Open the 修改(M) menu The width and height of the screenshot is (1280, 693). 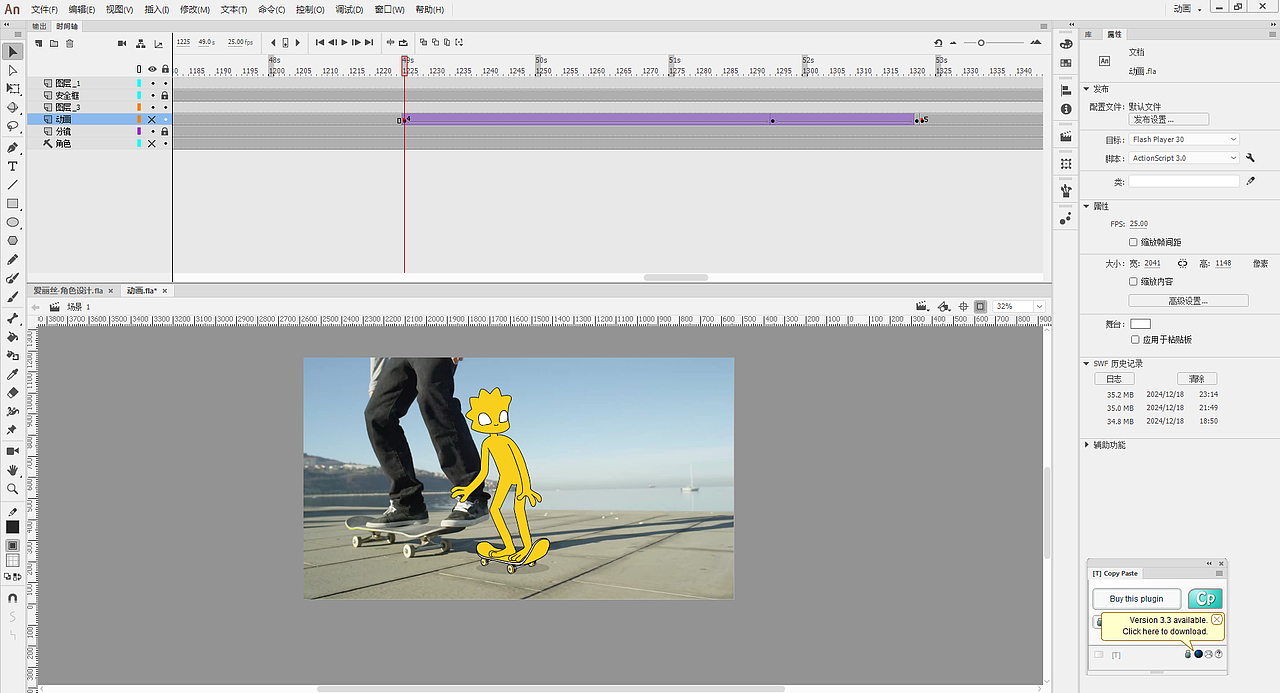coord(195,9)
